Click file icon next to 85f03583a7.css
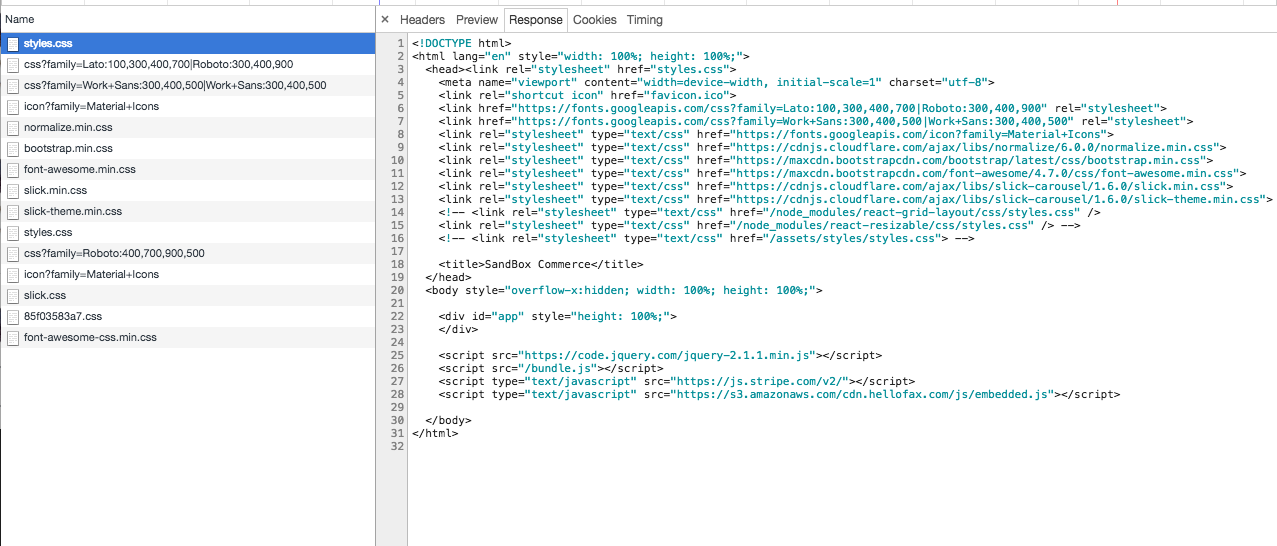 coord(13,317)
